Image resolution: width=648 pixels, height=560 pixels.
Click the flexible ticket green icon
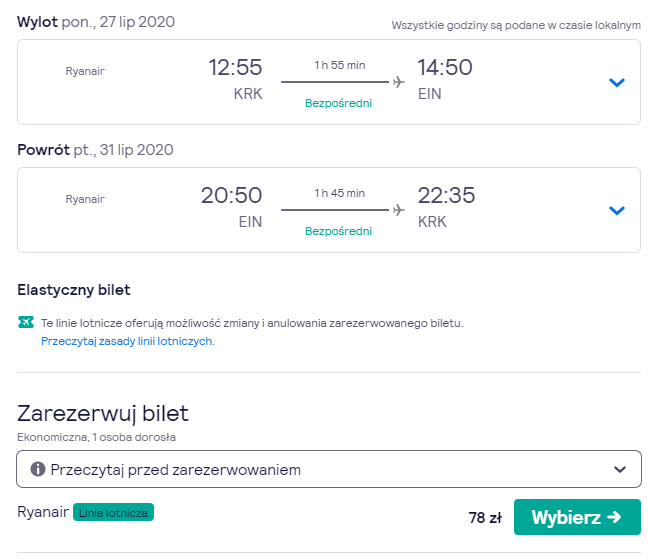26,323
